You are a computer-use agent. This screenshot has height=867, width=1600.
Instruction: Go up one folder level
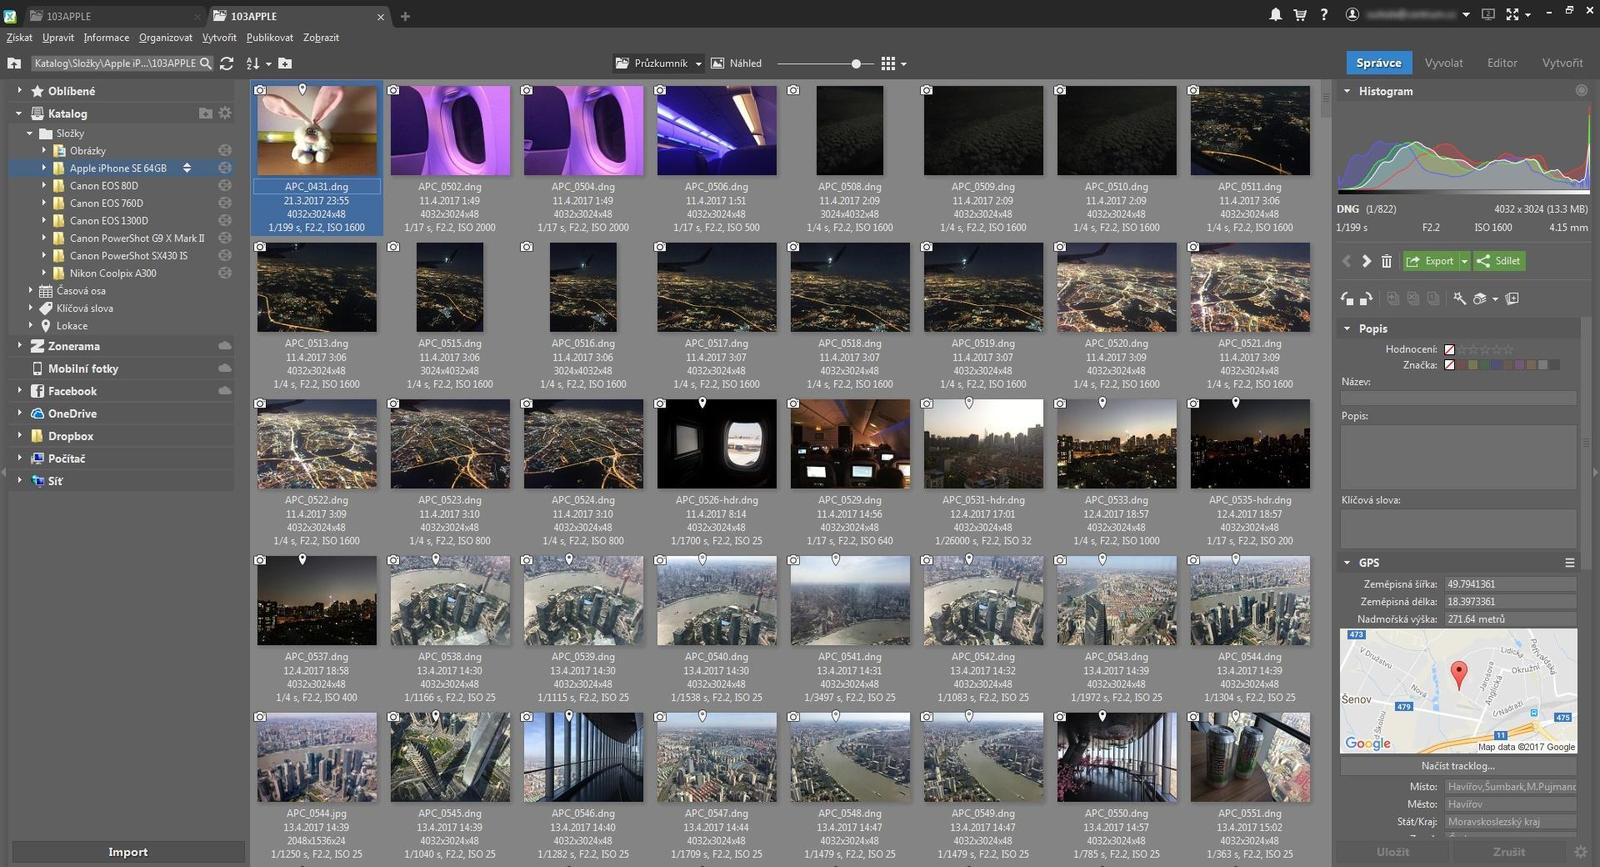point(14,64)
